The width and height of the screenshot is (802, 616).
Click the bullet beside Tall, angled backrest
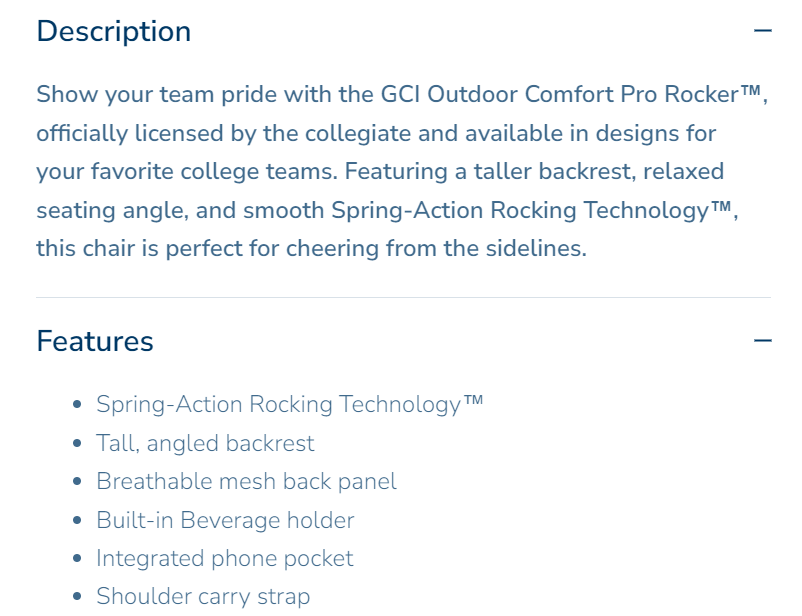(78, 444)
